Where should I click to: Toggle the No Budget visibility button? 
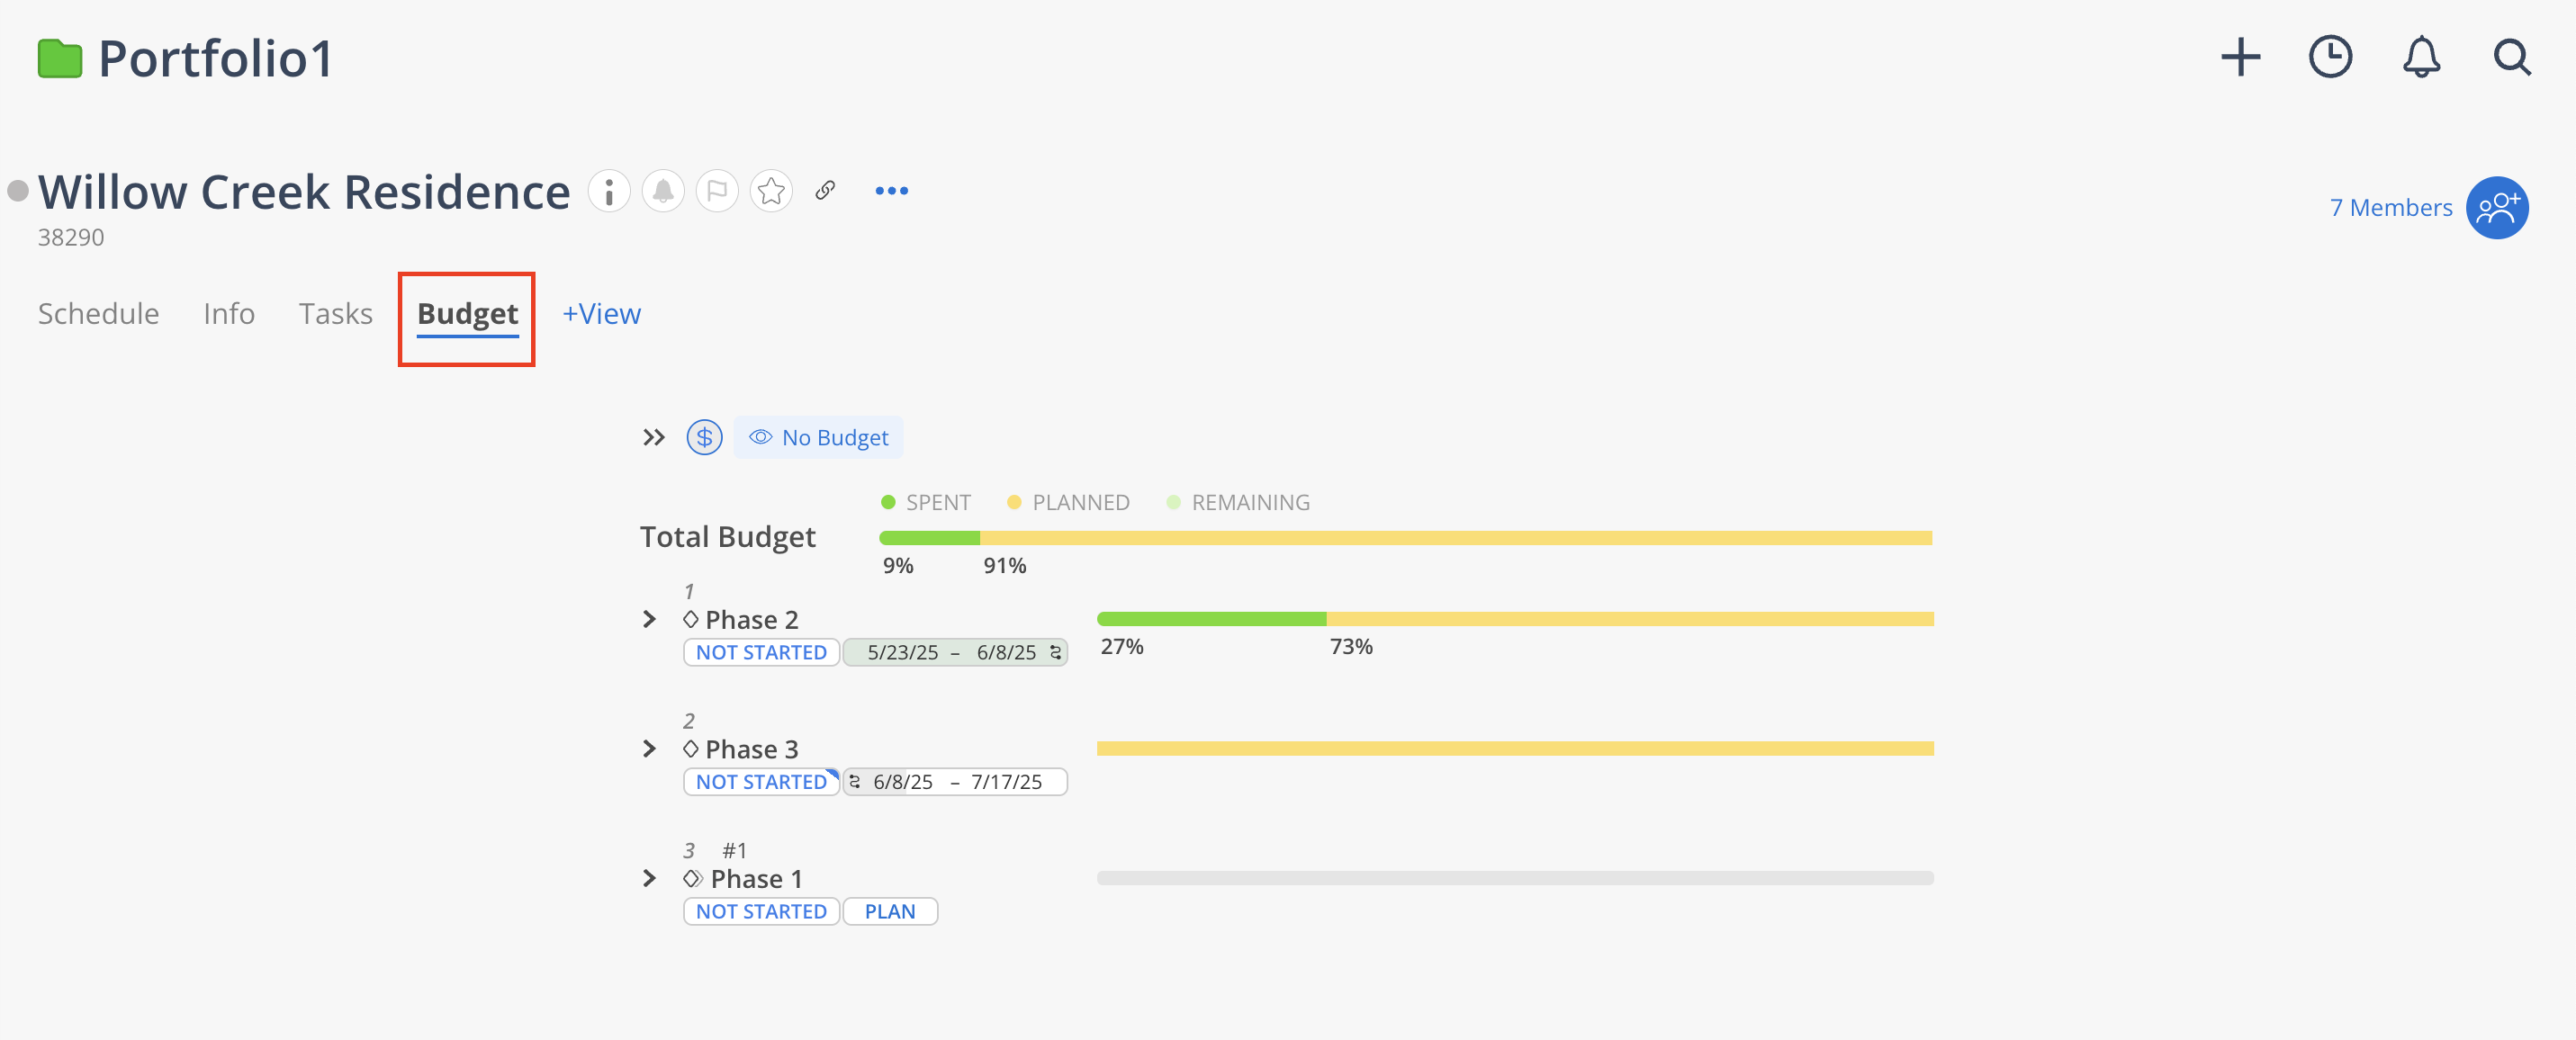click(818, 437)
